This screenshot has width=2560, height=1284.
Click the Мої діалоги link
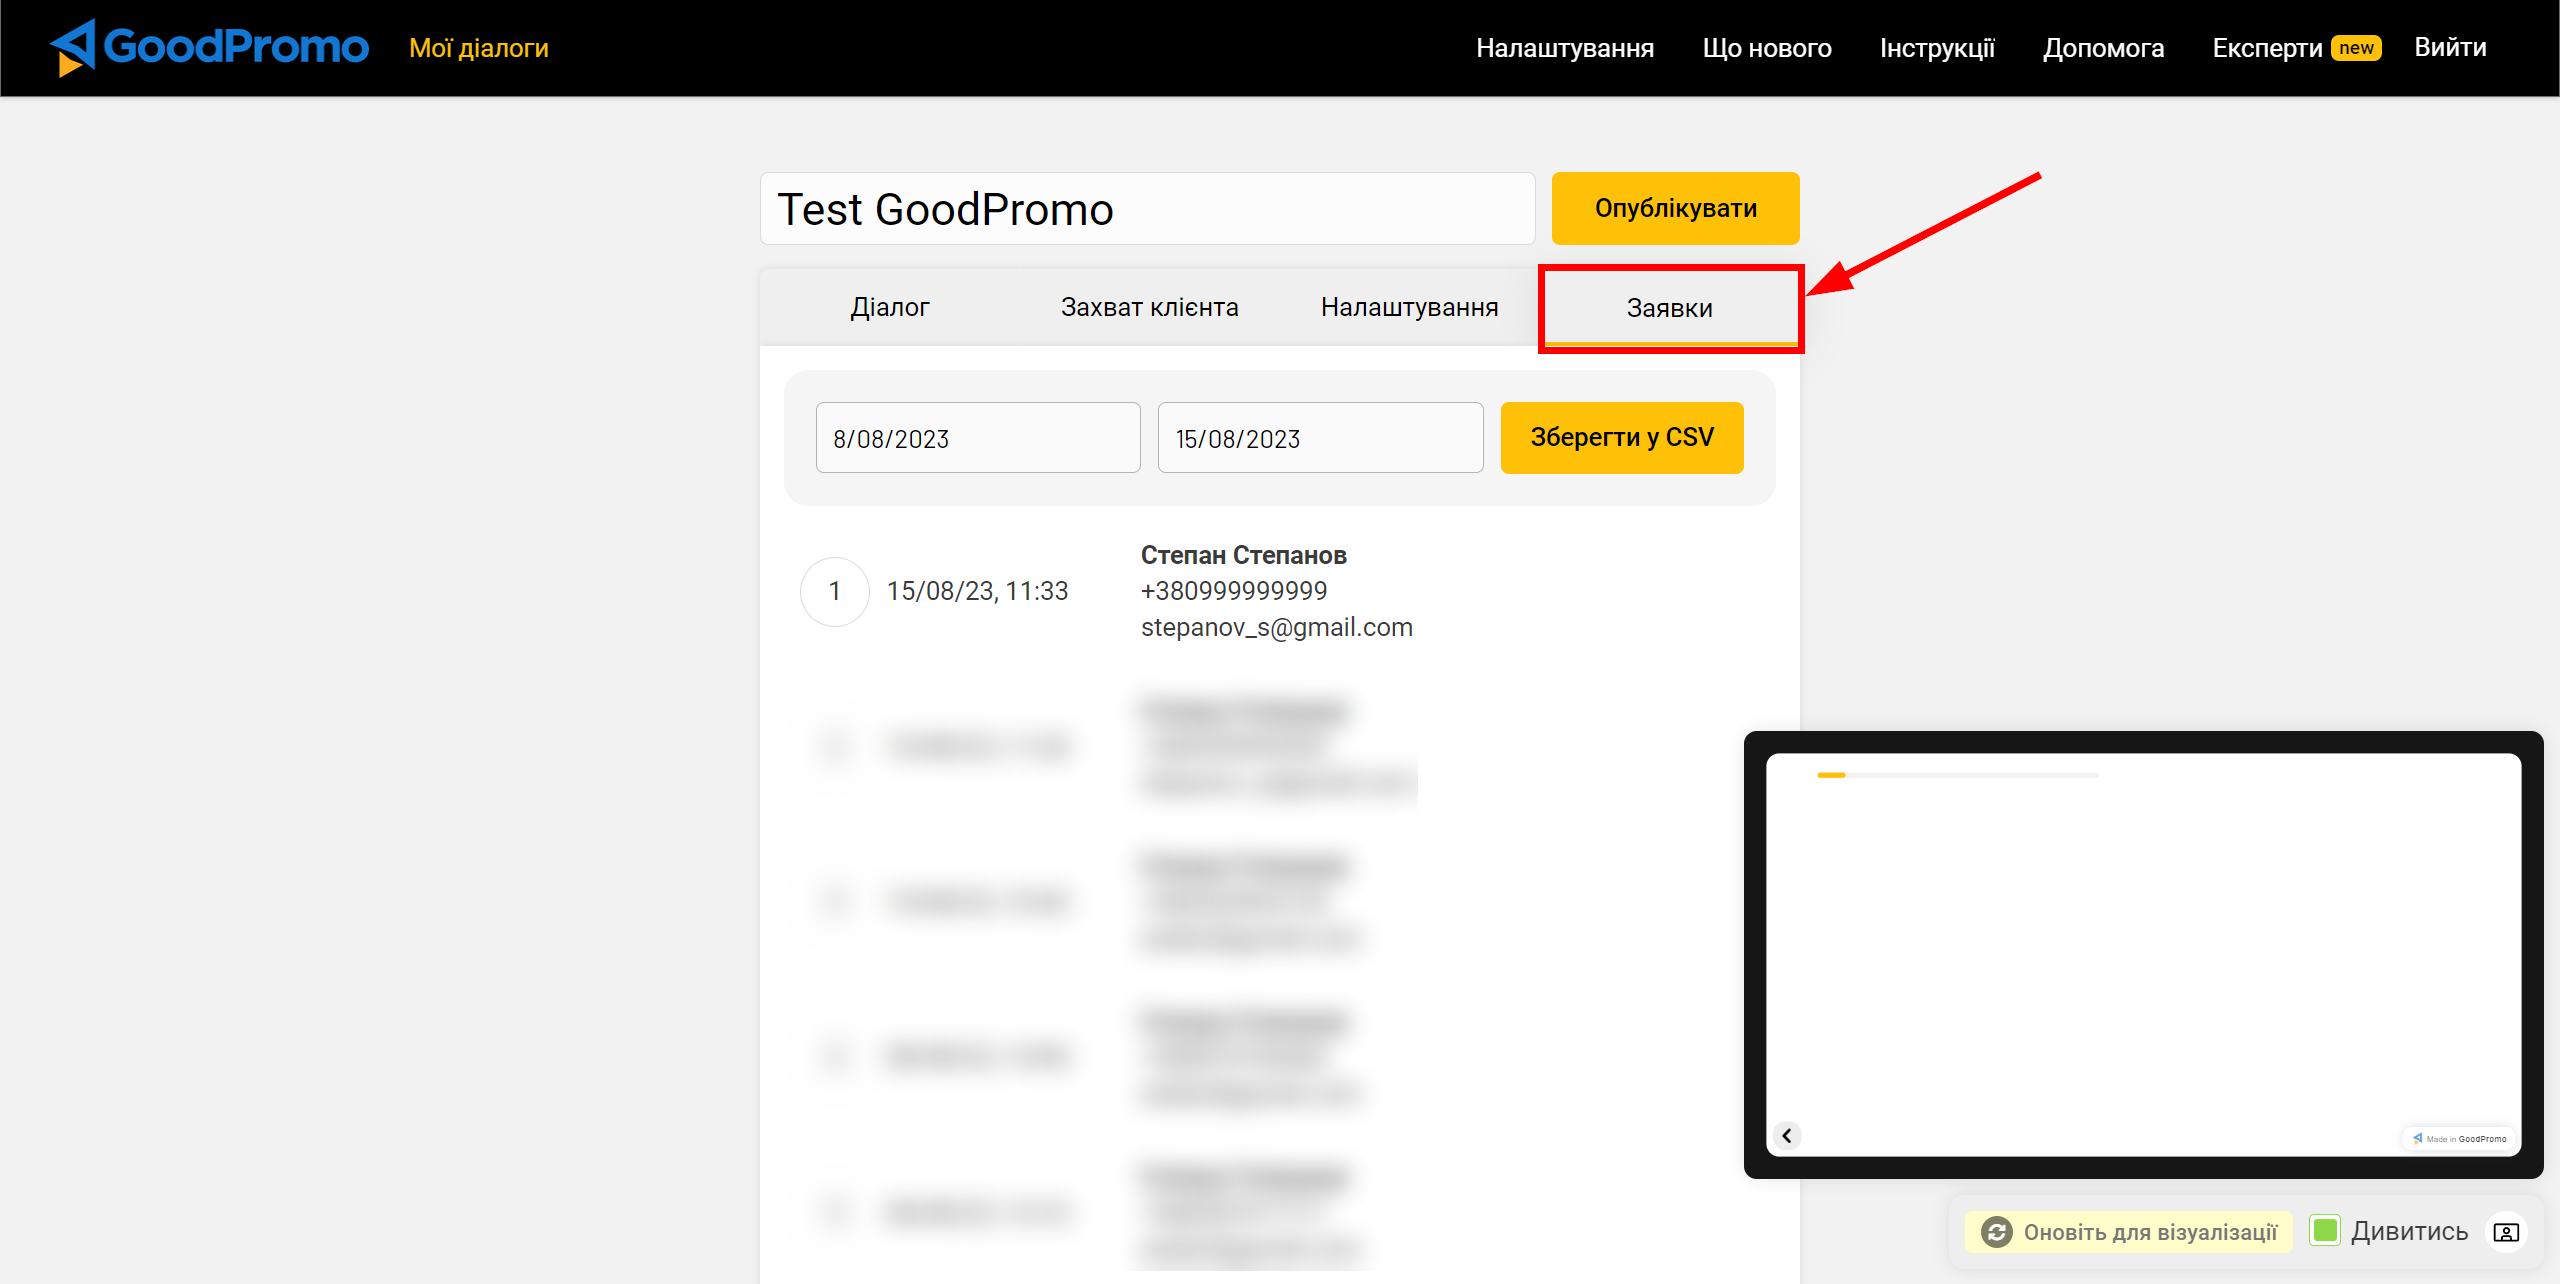(478, 47)
